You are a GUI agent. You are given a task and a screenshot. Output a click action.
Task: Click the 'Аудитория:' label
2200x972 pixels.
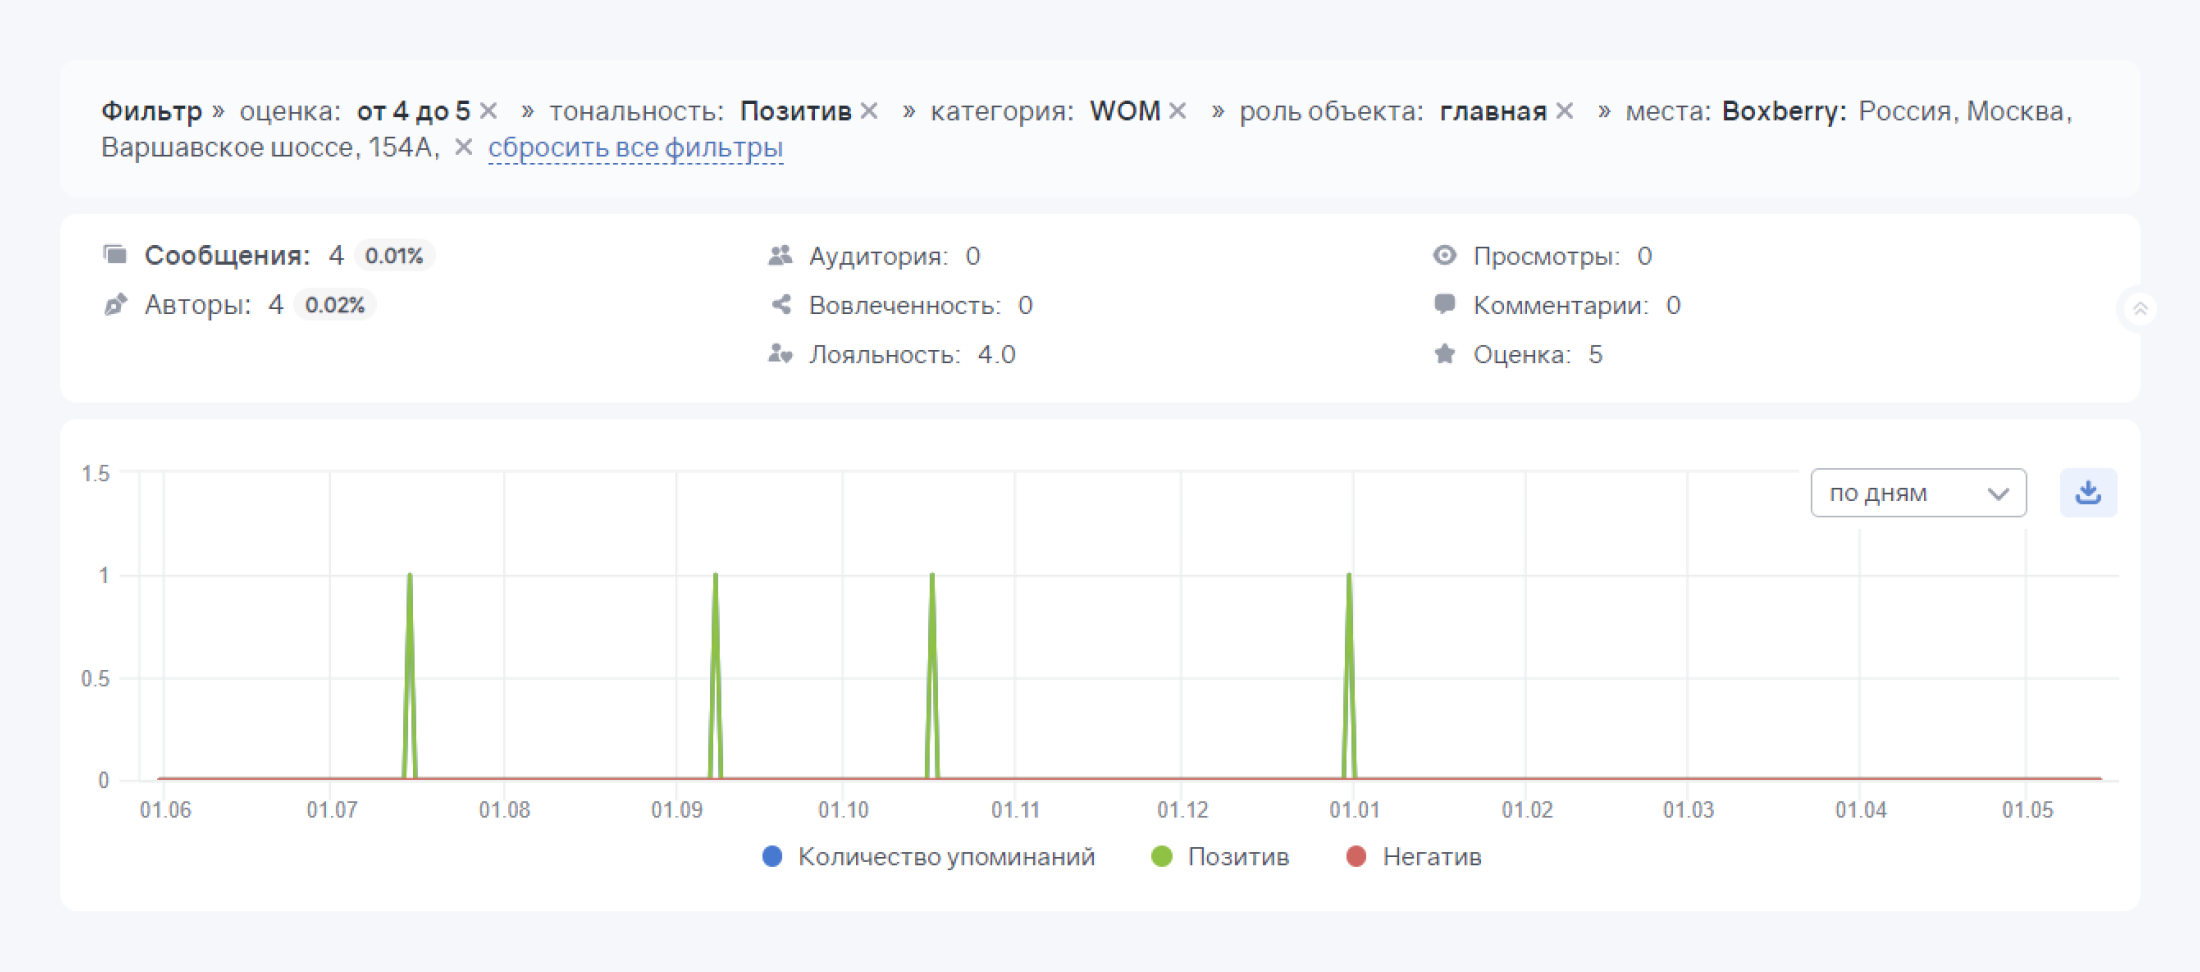(x=879, y=257)
